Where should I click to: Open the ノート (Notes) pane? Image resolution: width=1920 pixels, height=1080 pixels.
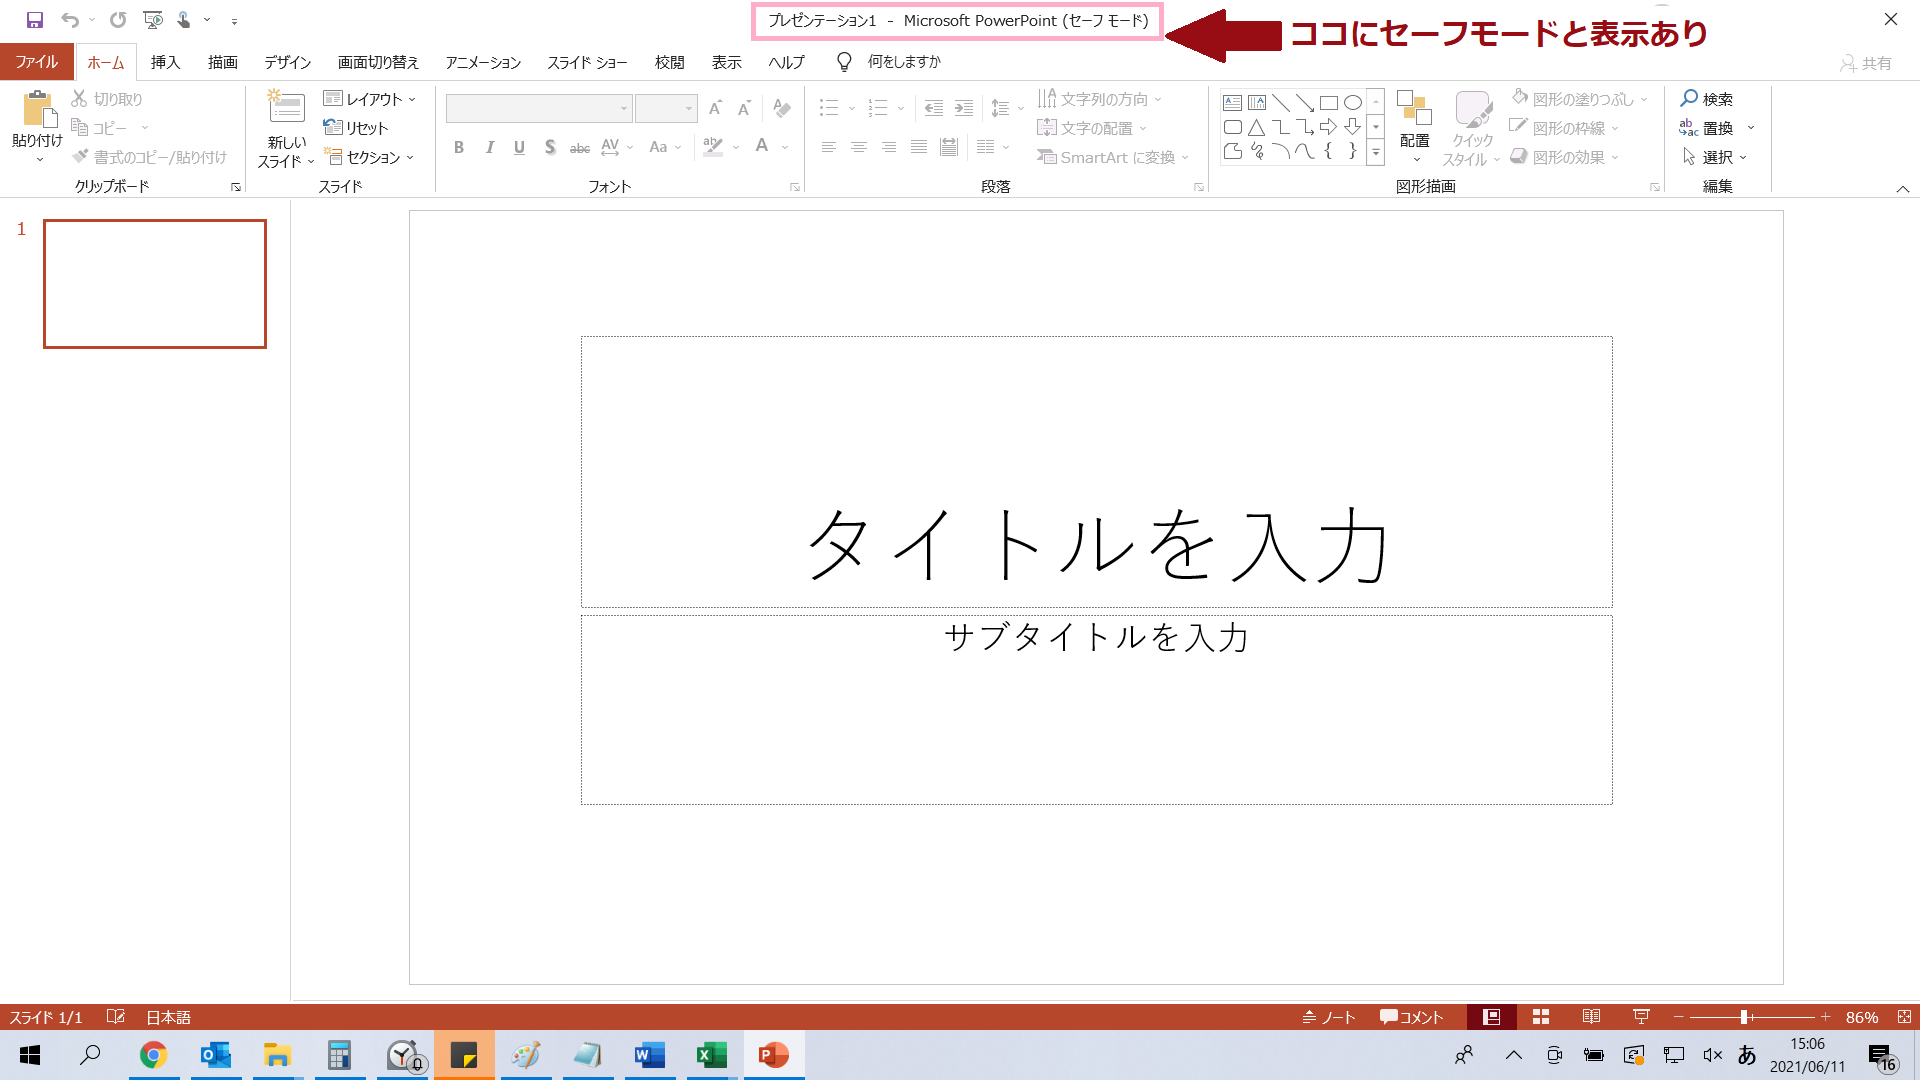(1328, 1016)
